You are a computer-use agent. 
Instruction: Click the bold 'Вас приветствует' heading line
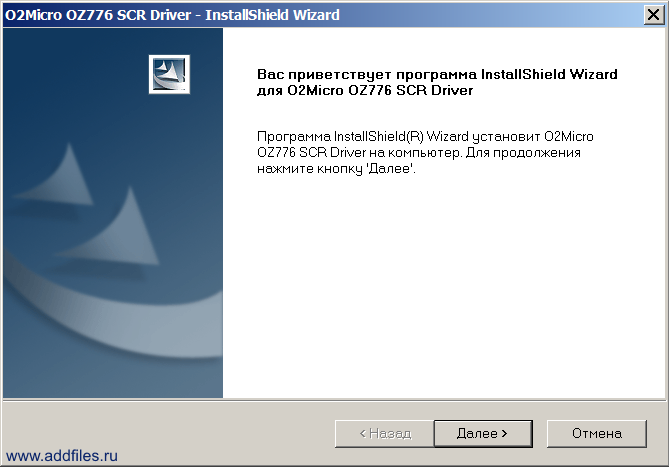(437, 74)
